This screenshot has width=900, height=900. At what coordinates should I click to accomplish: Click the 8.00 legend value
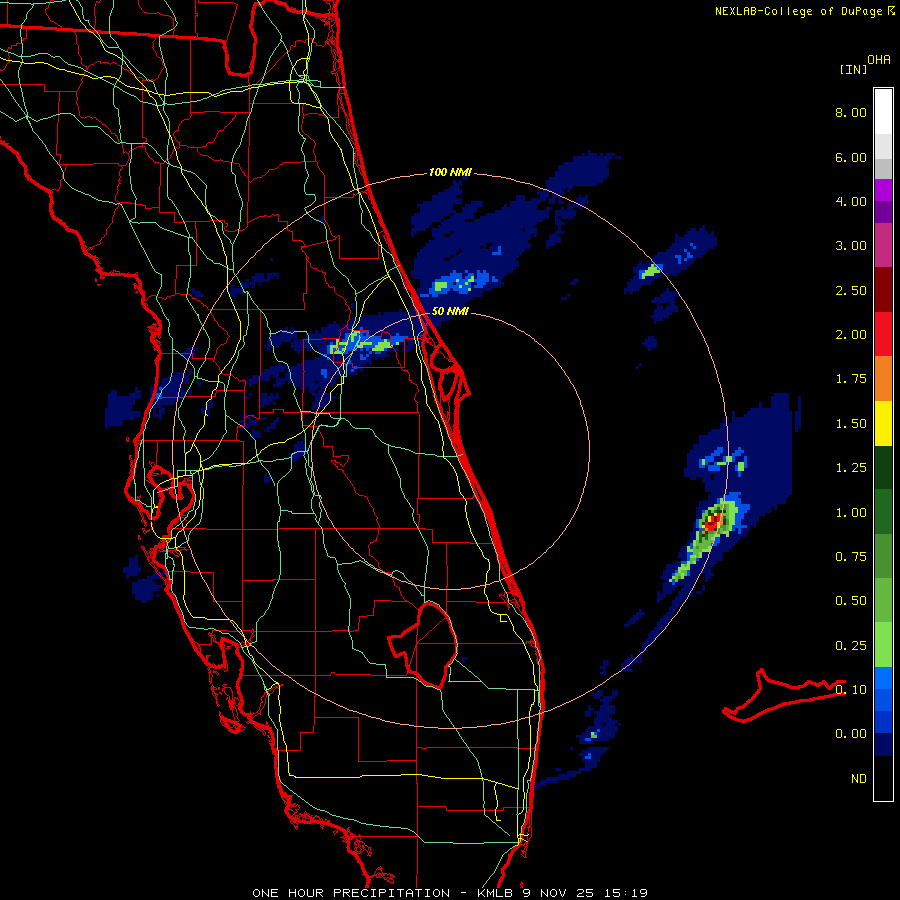[851, 112]
